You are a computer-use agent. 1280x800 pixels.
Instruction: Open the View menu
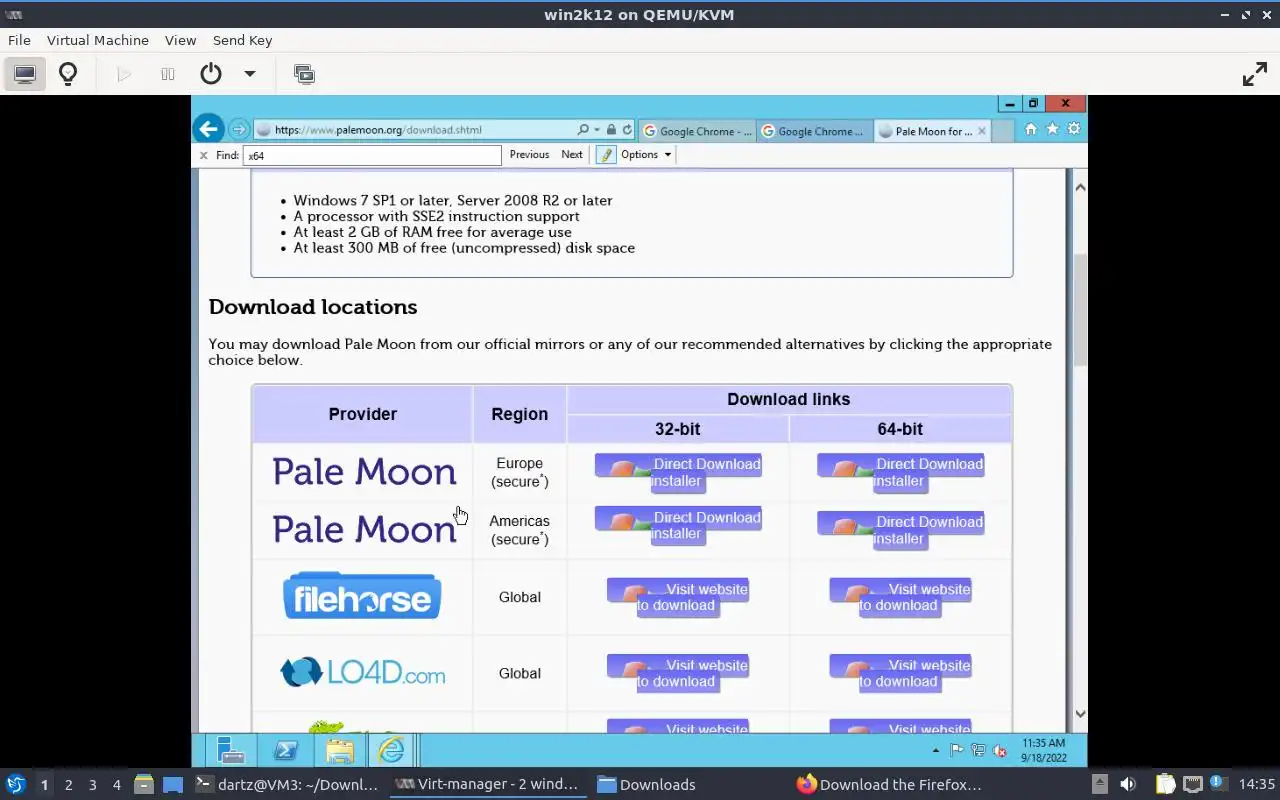[180, 40]
